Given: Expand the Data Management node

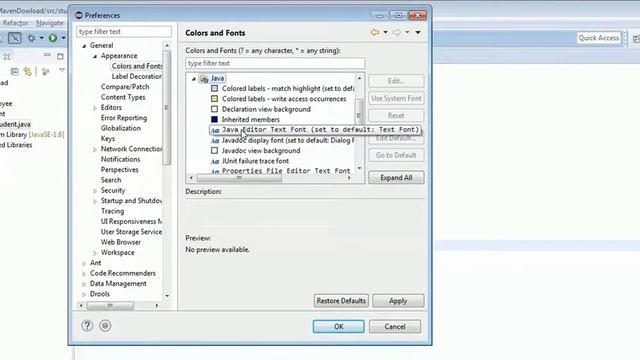Looking at the screenshot, I should coord(84,284).
